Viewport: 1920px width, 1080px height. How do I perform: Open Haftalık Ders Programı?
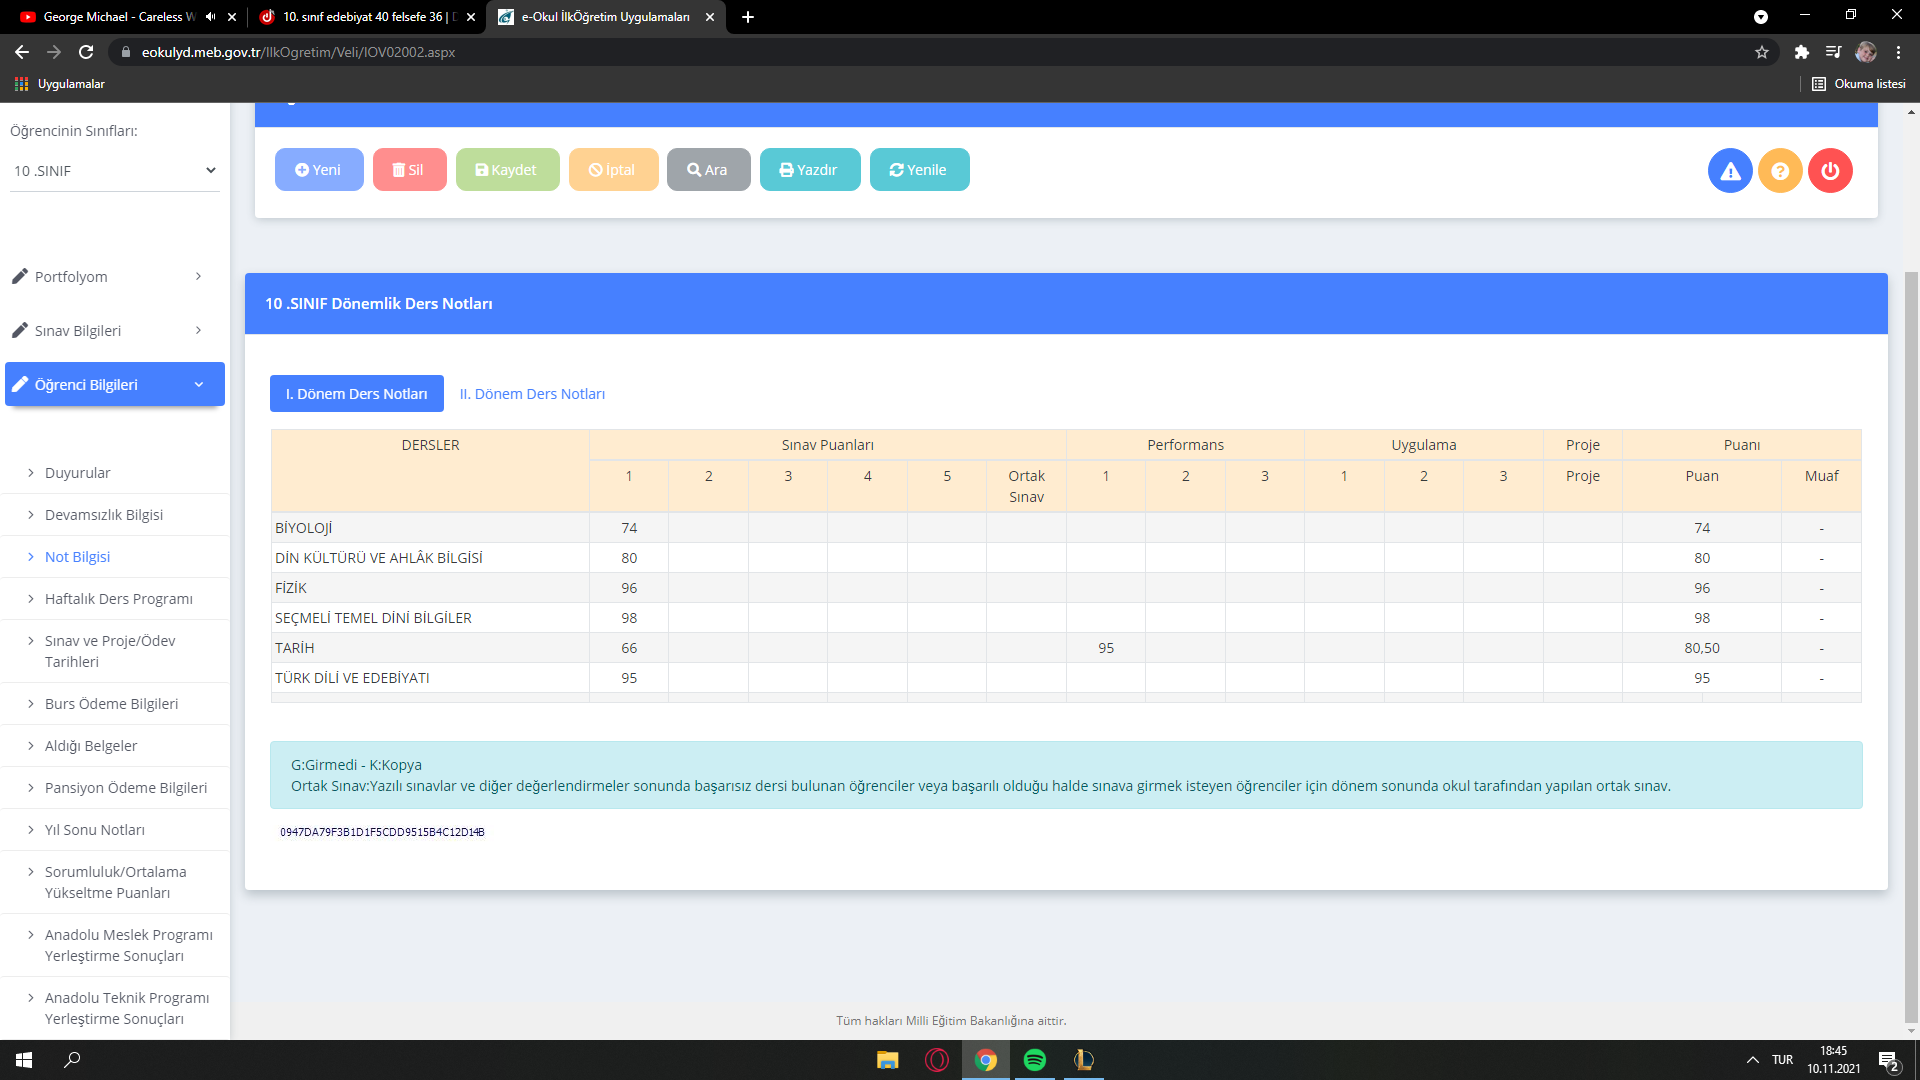[x=118, y=599]
